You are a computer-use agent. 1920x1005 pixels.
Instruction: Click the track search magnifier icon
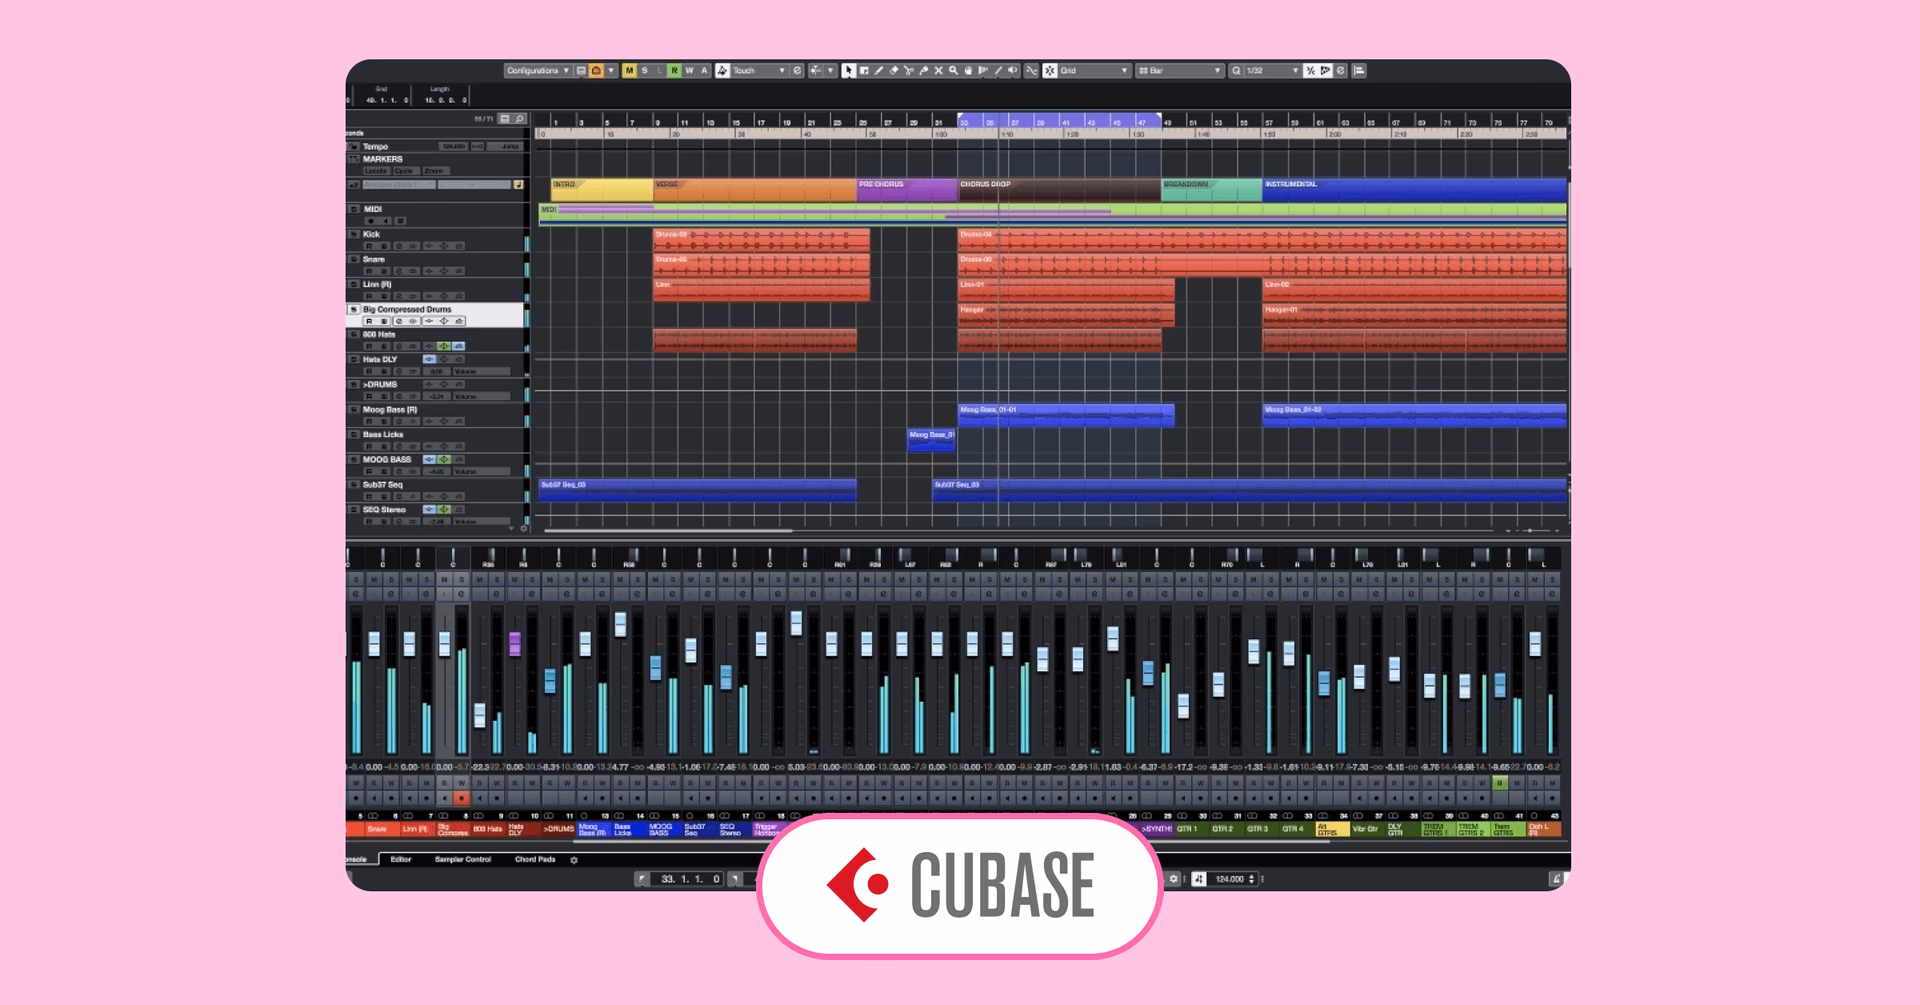[x=520, y=119]
